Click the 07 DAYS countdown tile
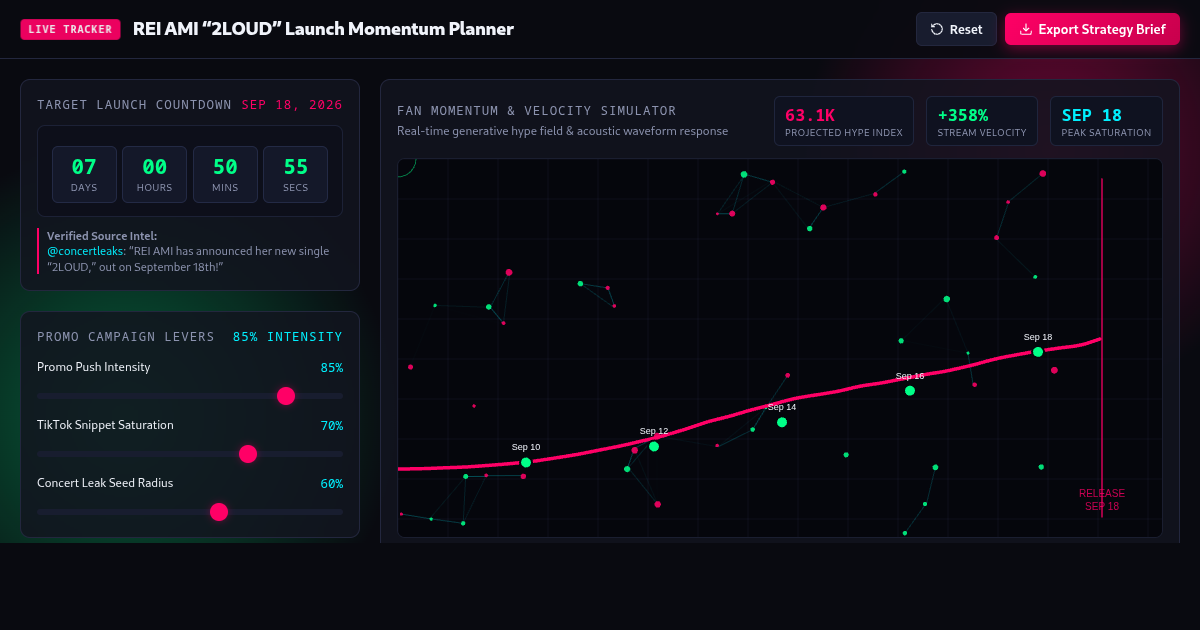Viewport: 1200px width, 630px height. [x=84, y=174]
